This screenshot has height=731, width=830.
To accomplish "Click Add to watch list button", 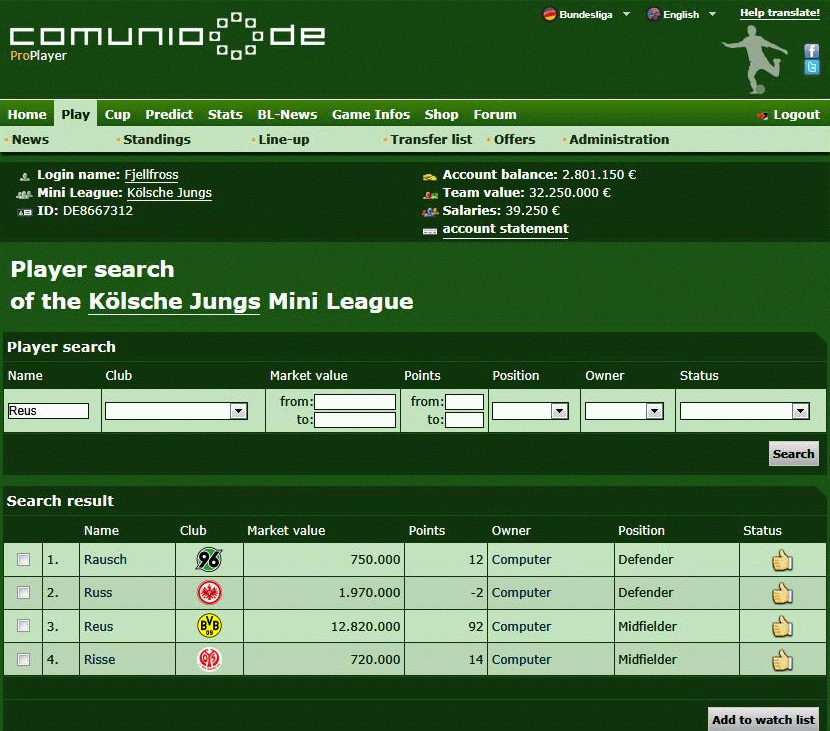I will point(763,719).
